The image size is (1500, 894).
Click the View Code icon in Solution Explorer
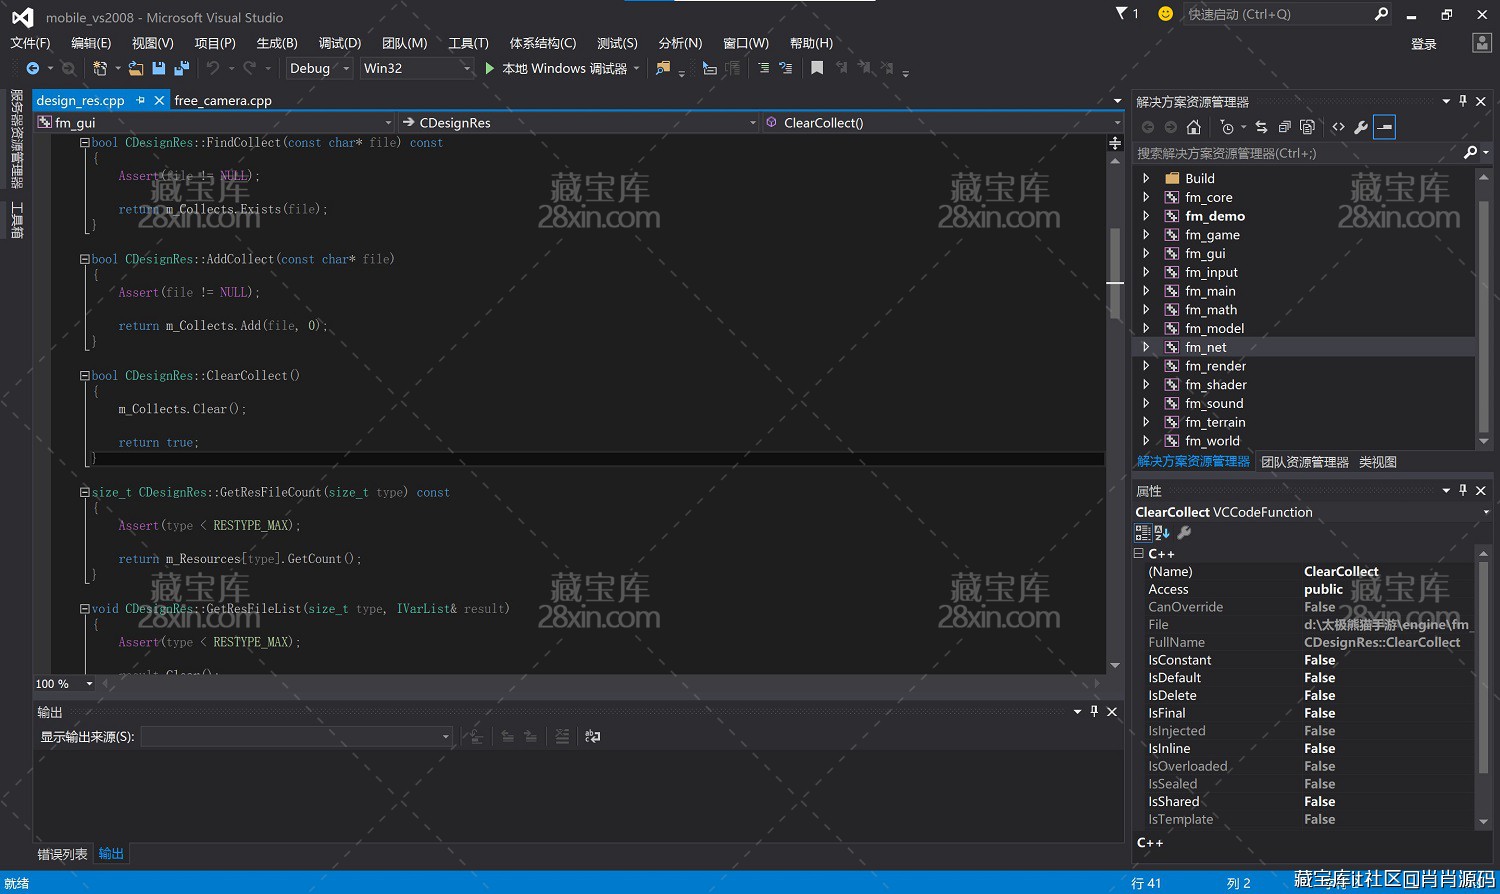(x=1338, y=127)
